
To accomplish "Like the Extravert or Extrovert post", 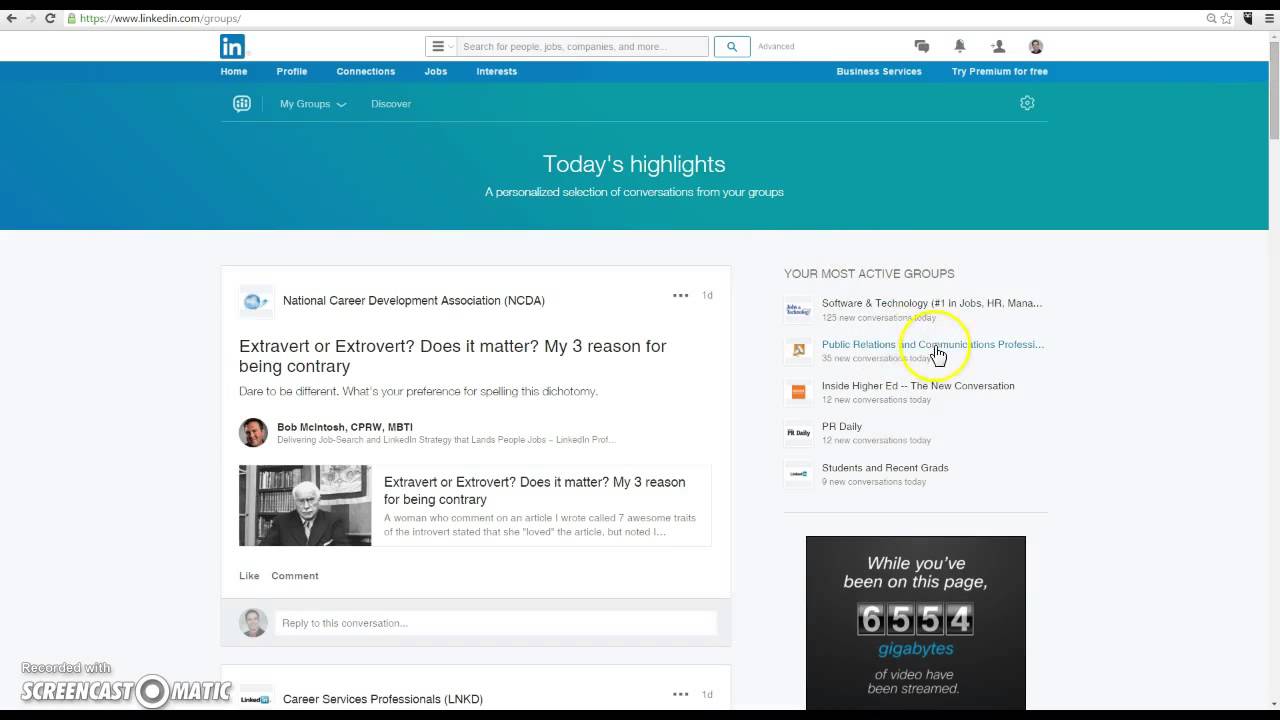I will 249,576.
